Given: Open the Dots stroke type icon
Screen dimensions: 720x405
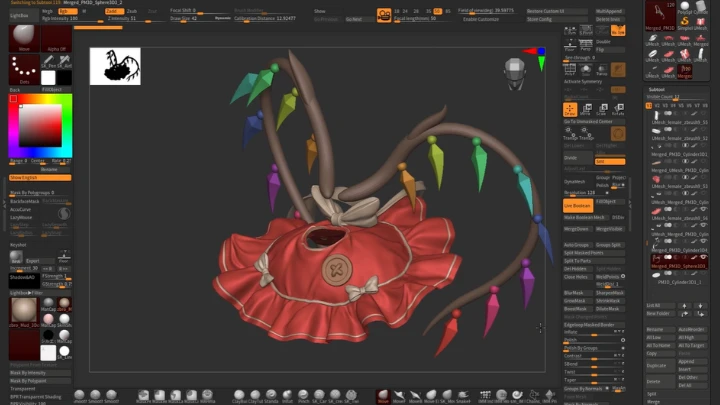Looking at the screenshot, I should tap(24, 69).
